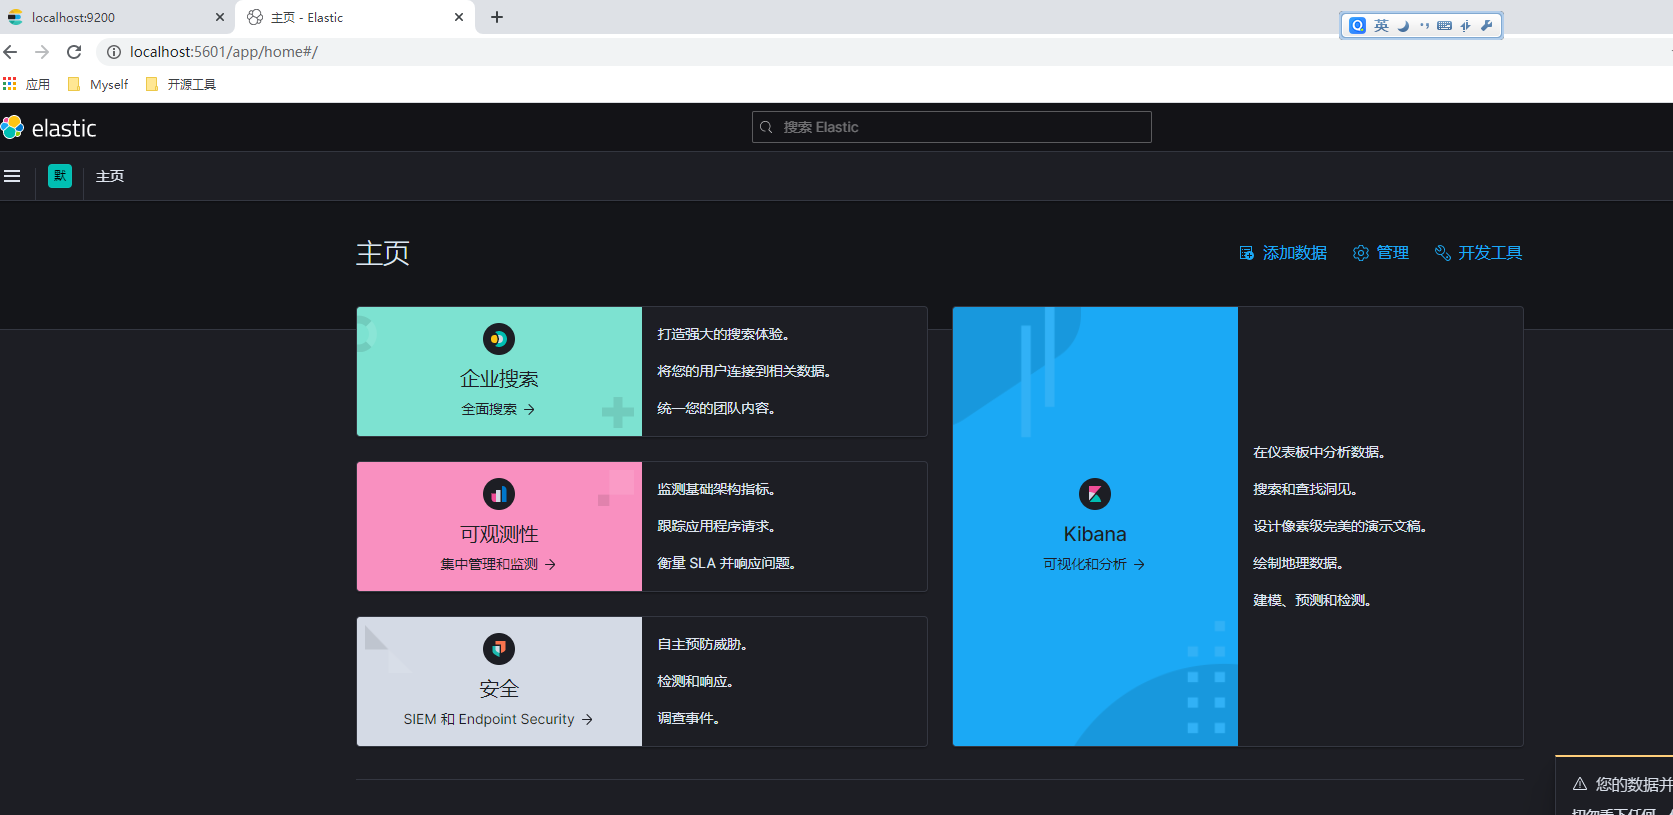1673x815 pixels.
Task: Open SIEM 和 Endpoint Security link
Action: click(499, 719)
